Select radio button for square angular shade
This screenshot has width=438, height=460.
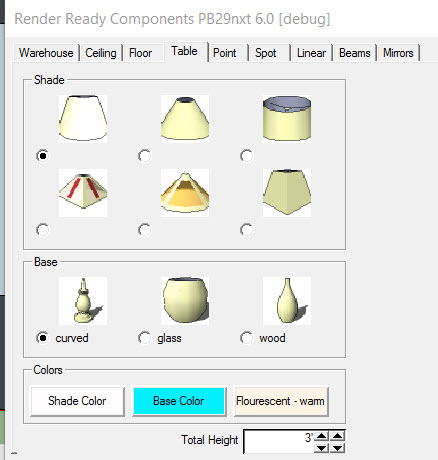246,230
